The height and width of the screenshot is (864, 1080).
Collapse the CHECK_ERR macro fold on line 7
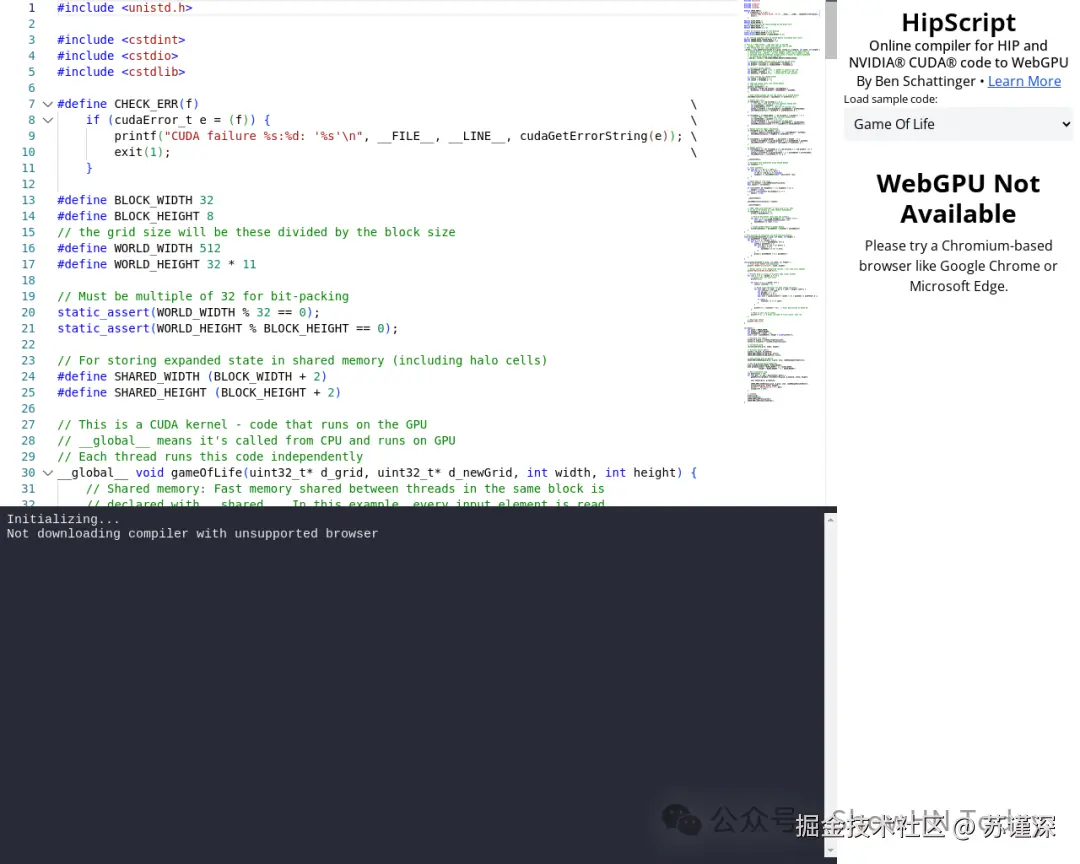[x=48, y=104]
